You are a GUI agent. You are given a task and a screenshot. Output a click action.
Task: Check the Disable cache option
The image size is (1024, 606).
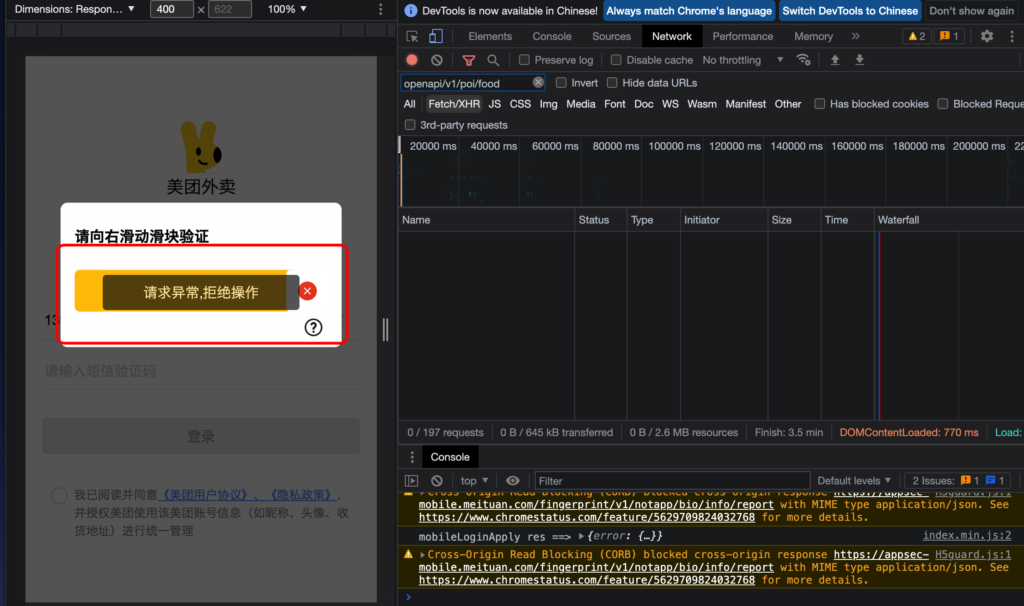pos(617,60)
